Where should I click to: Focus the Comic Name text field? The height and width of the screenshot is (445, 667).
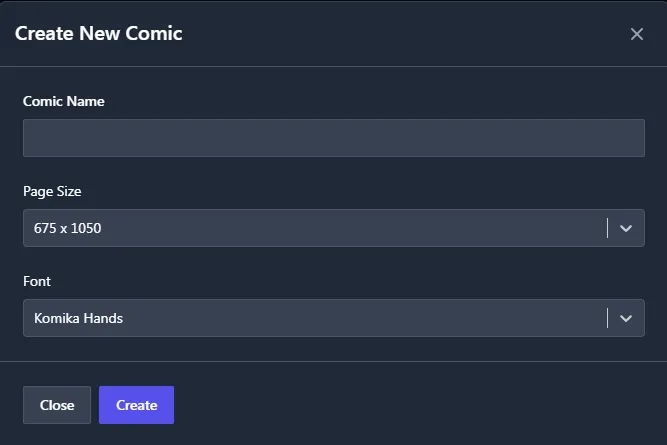point(333,138)
